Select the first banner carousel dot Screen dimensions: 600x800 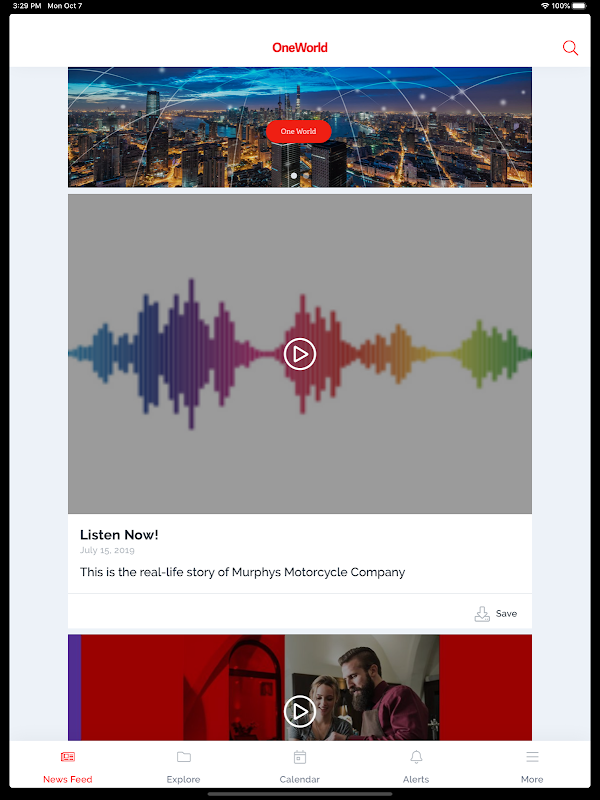coord(294,176)
